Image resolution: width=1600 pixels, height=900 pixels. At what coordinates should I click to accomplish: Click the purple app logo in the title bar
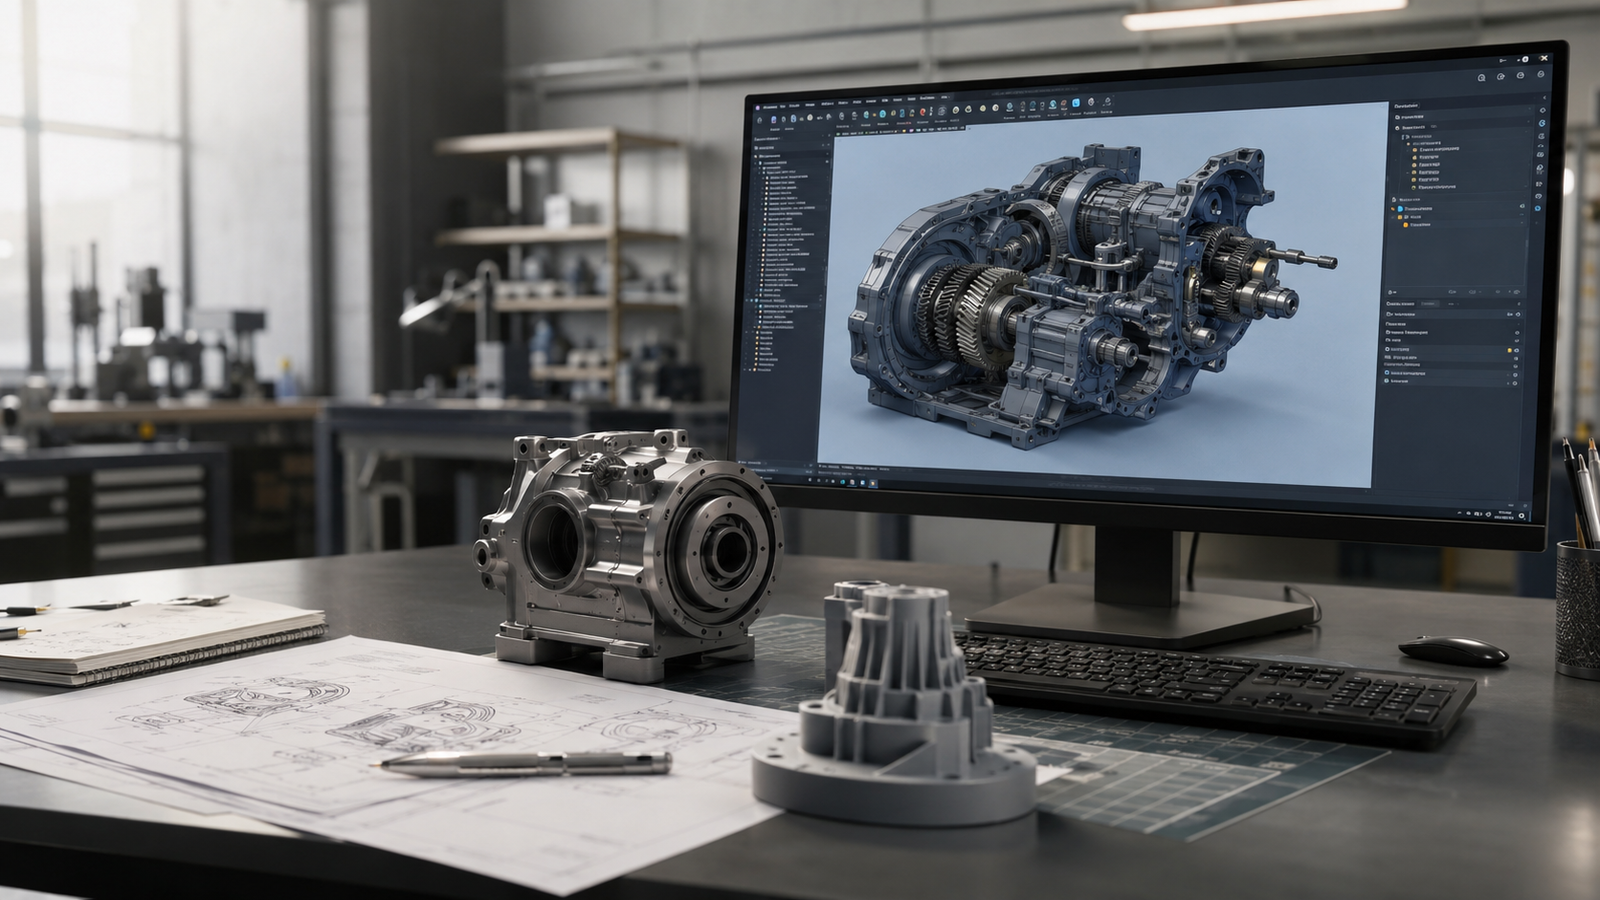(x=757, y=107)
